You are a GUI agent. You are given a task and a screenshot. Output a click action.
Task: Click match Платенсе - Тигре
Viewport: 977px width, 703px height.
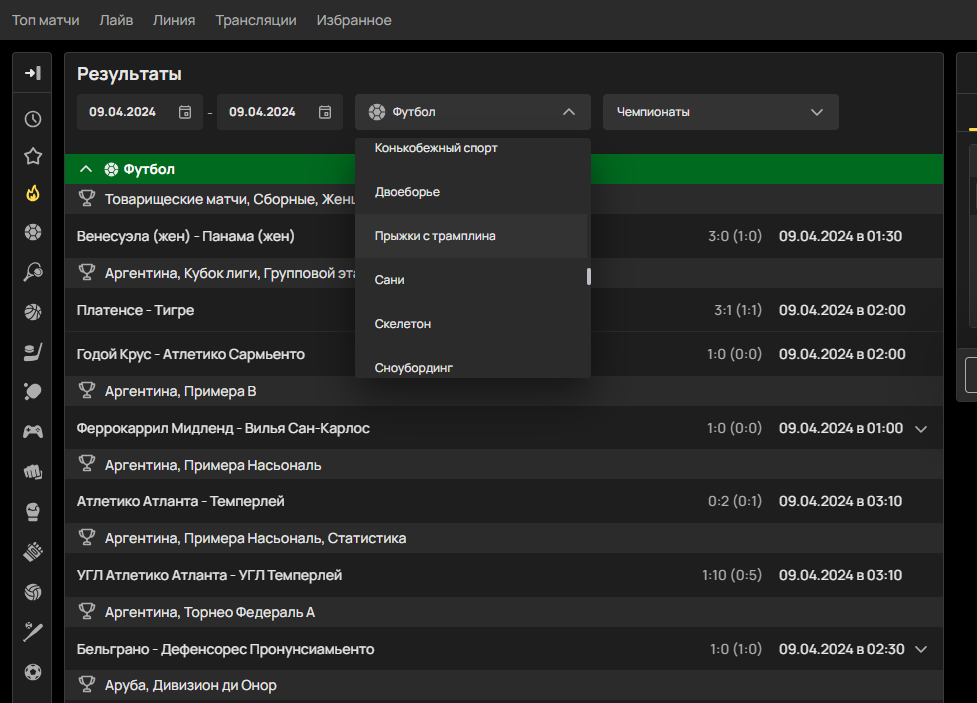tap(135, 310)
